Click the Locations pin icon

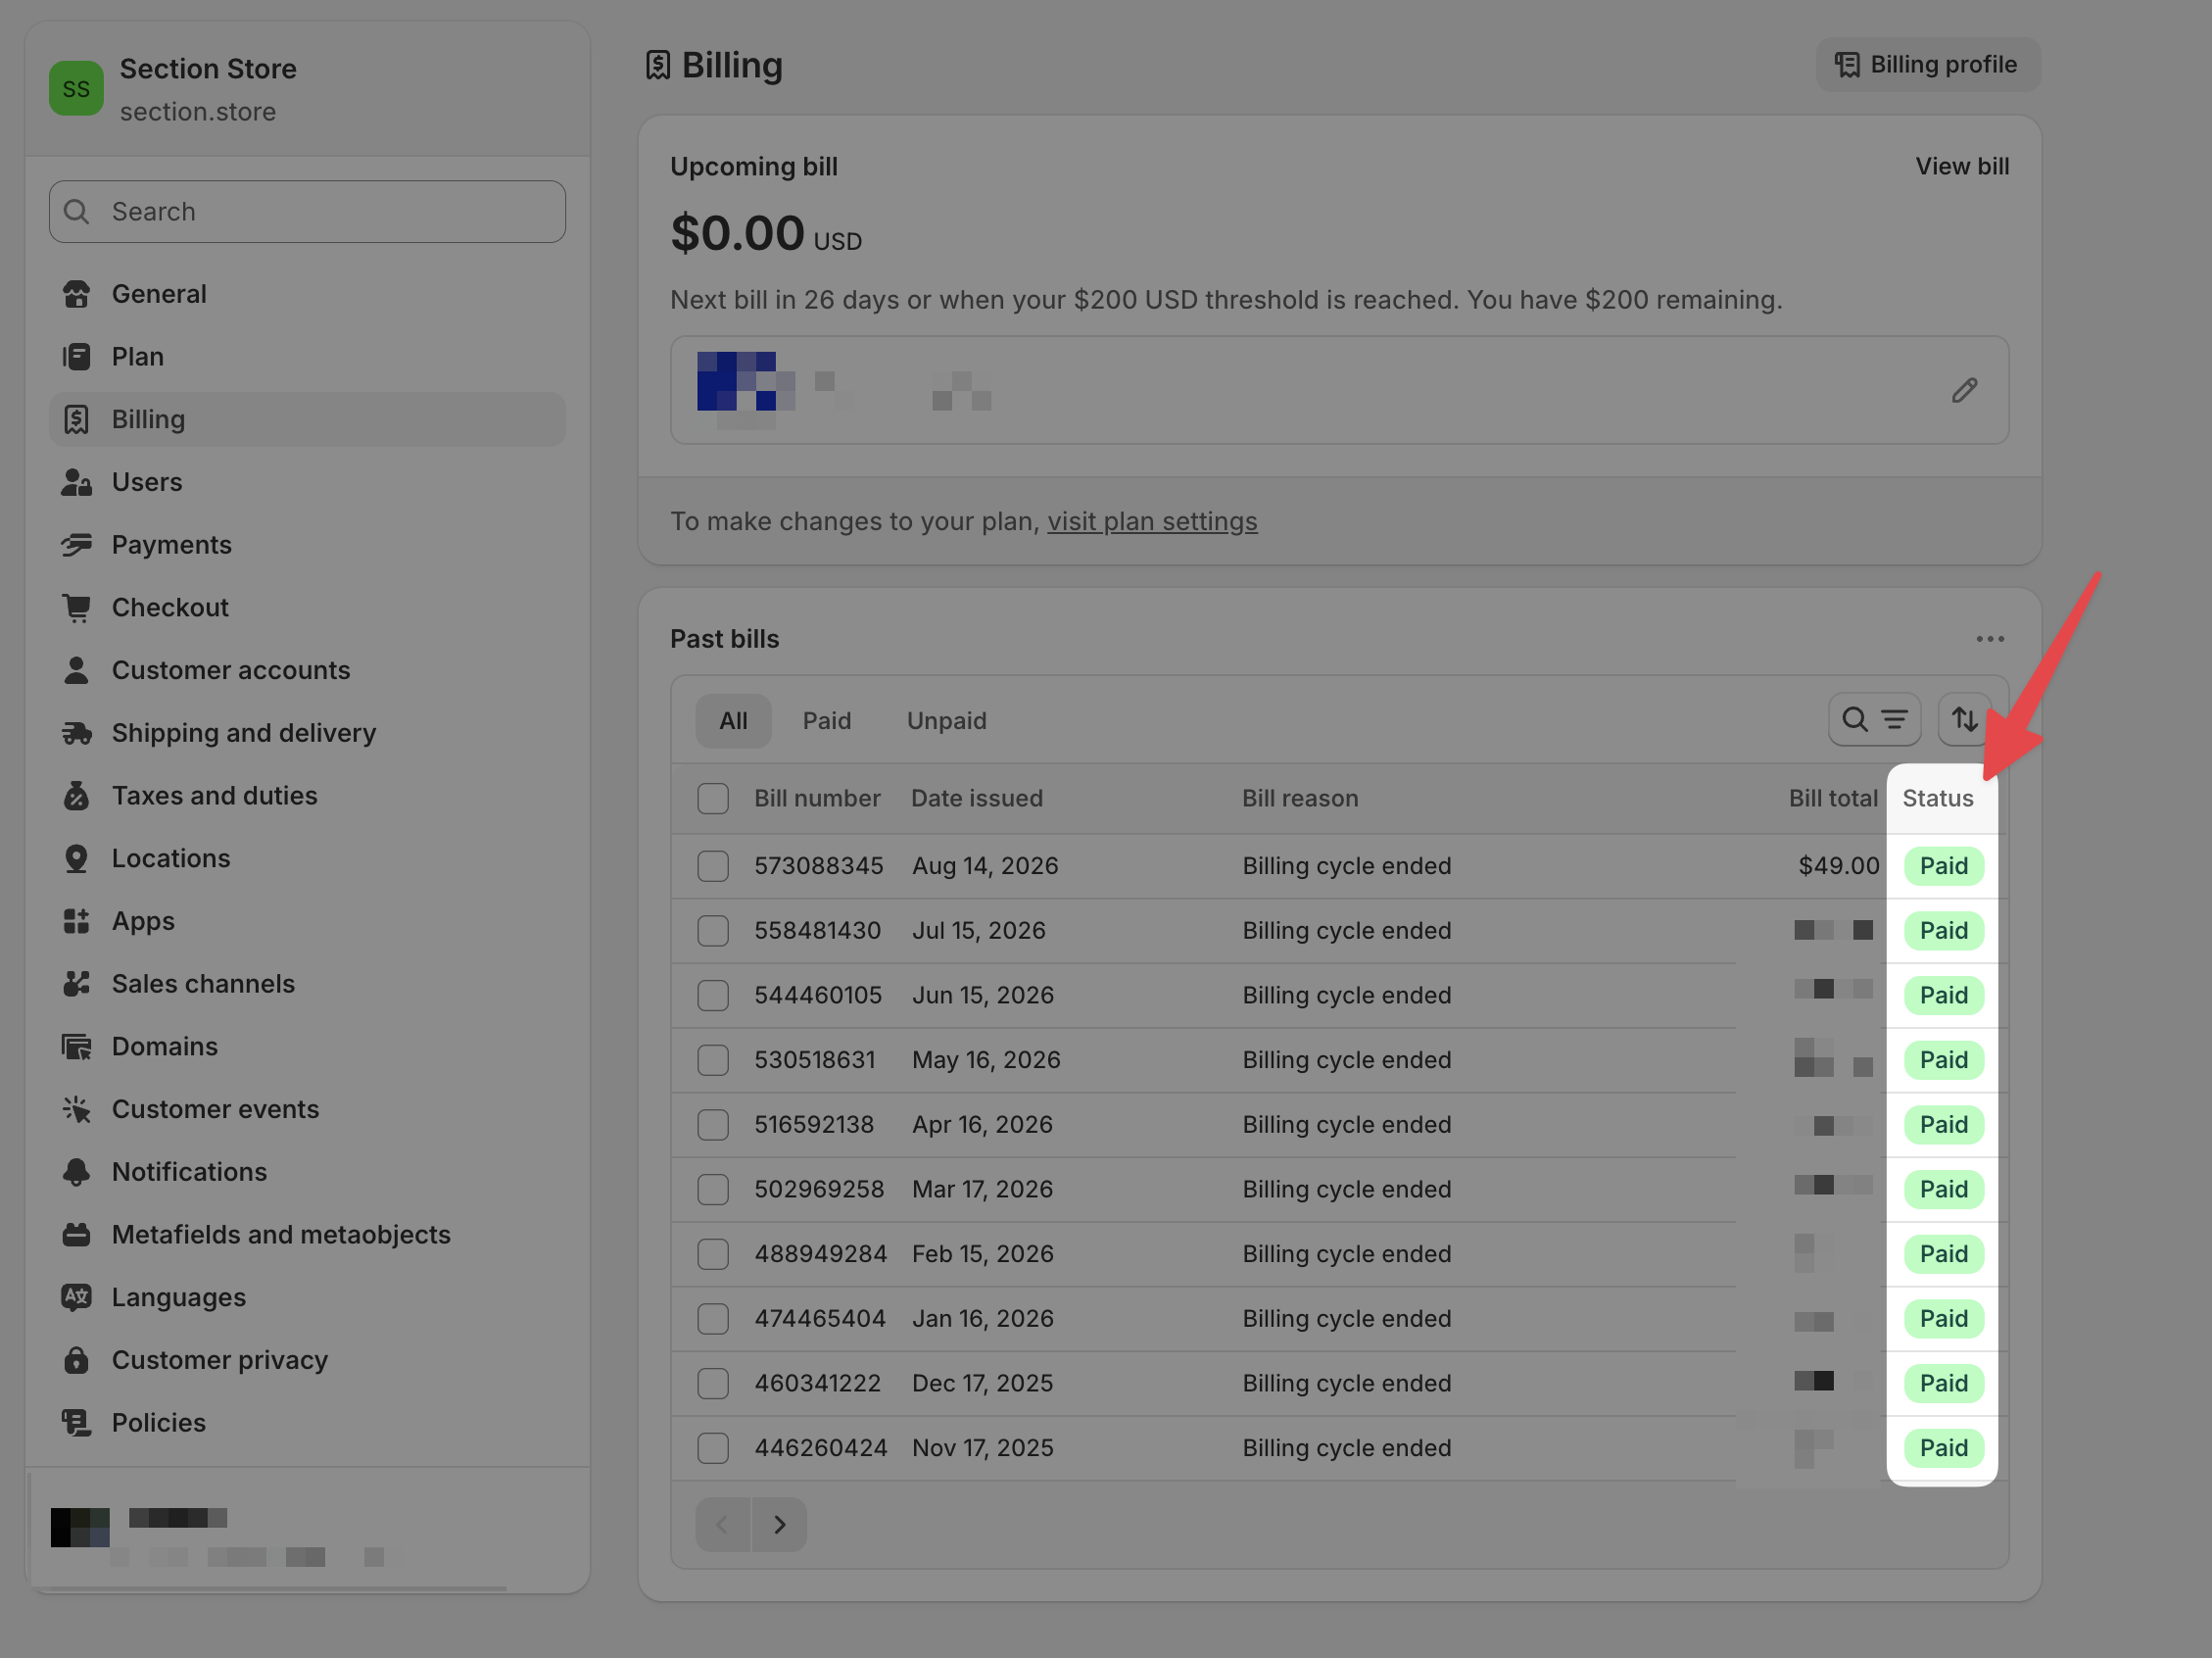[76, 859]
